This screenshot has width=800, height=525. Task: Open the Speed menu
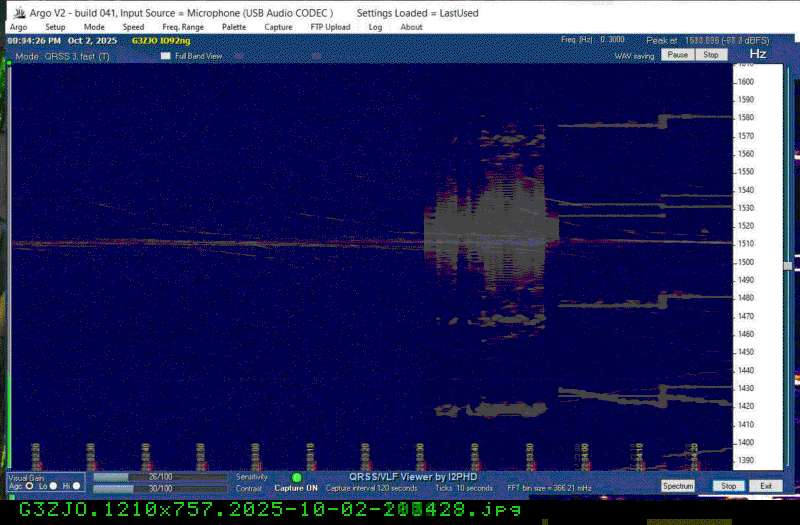(x=133, y=27)
